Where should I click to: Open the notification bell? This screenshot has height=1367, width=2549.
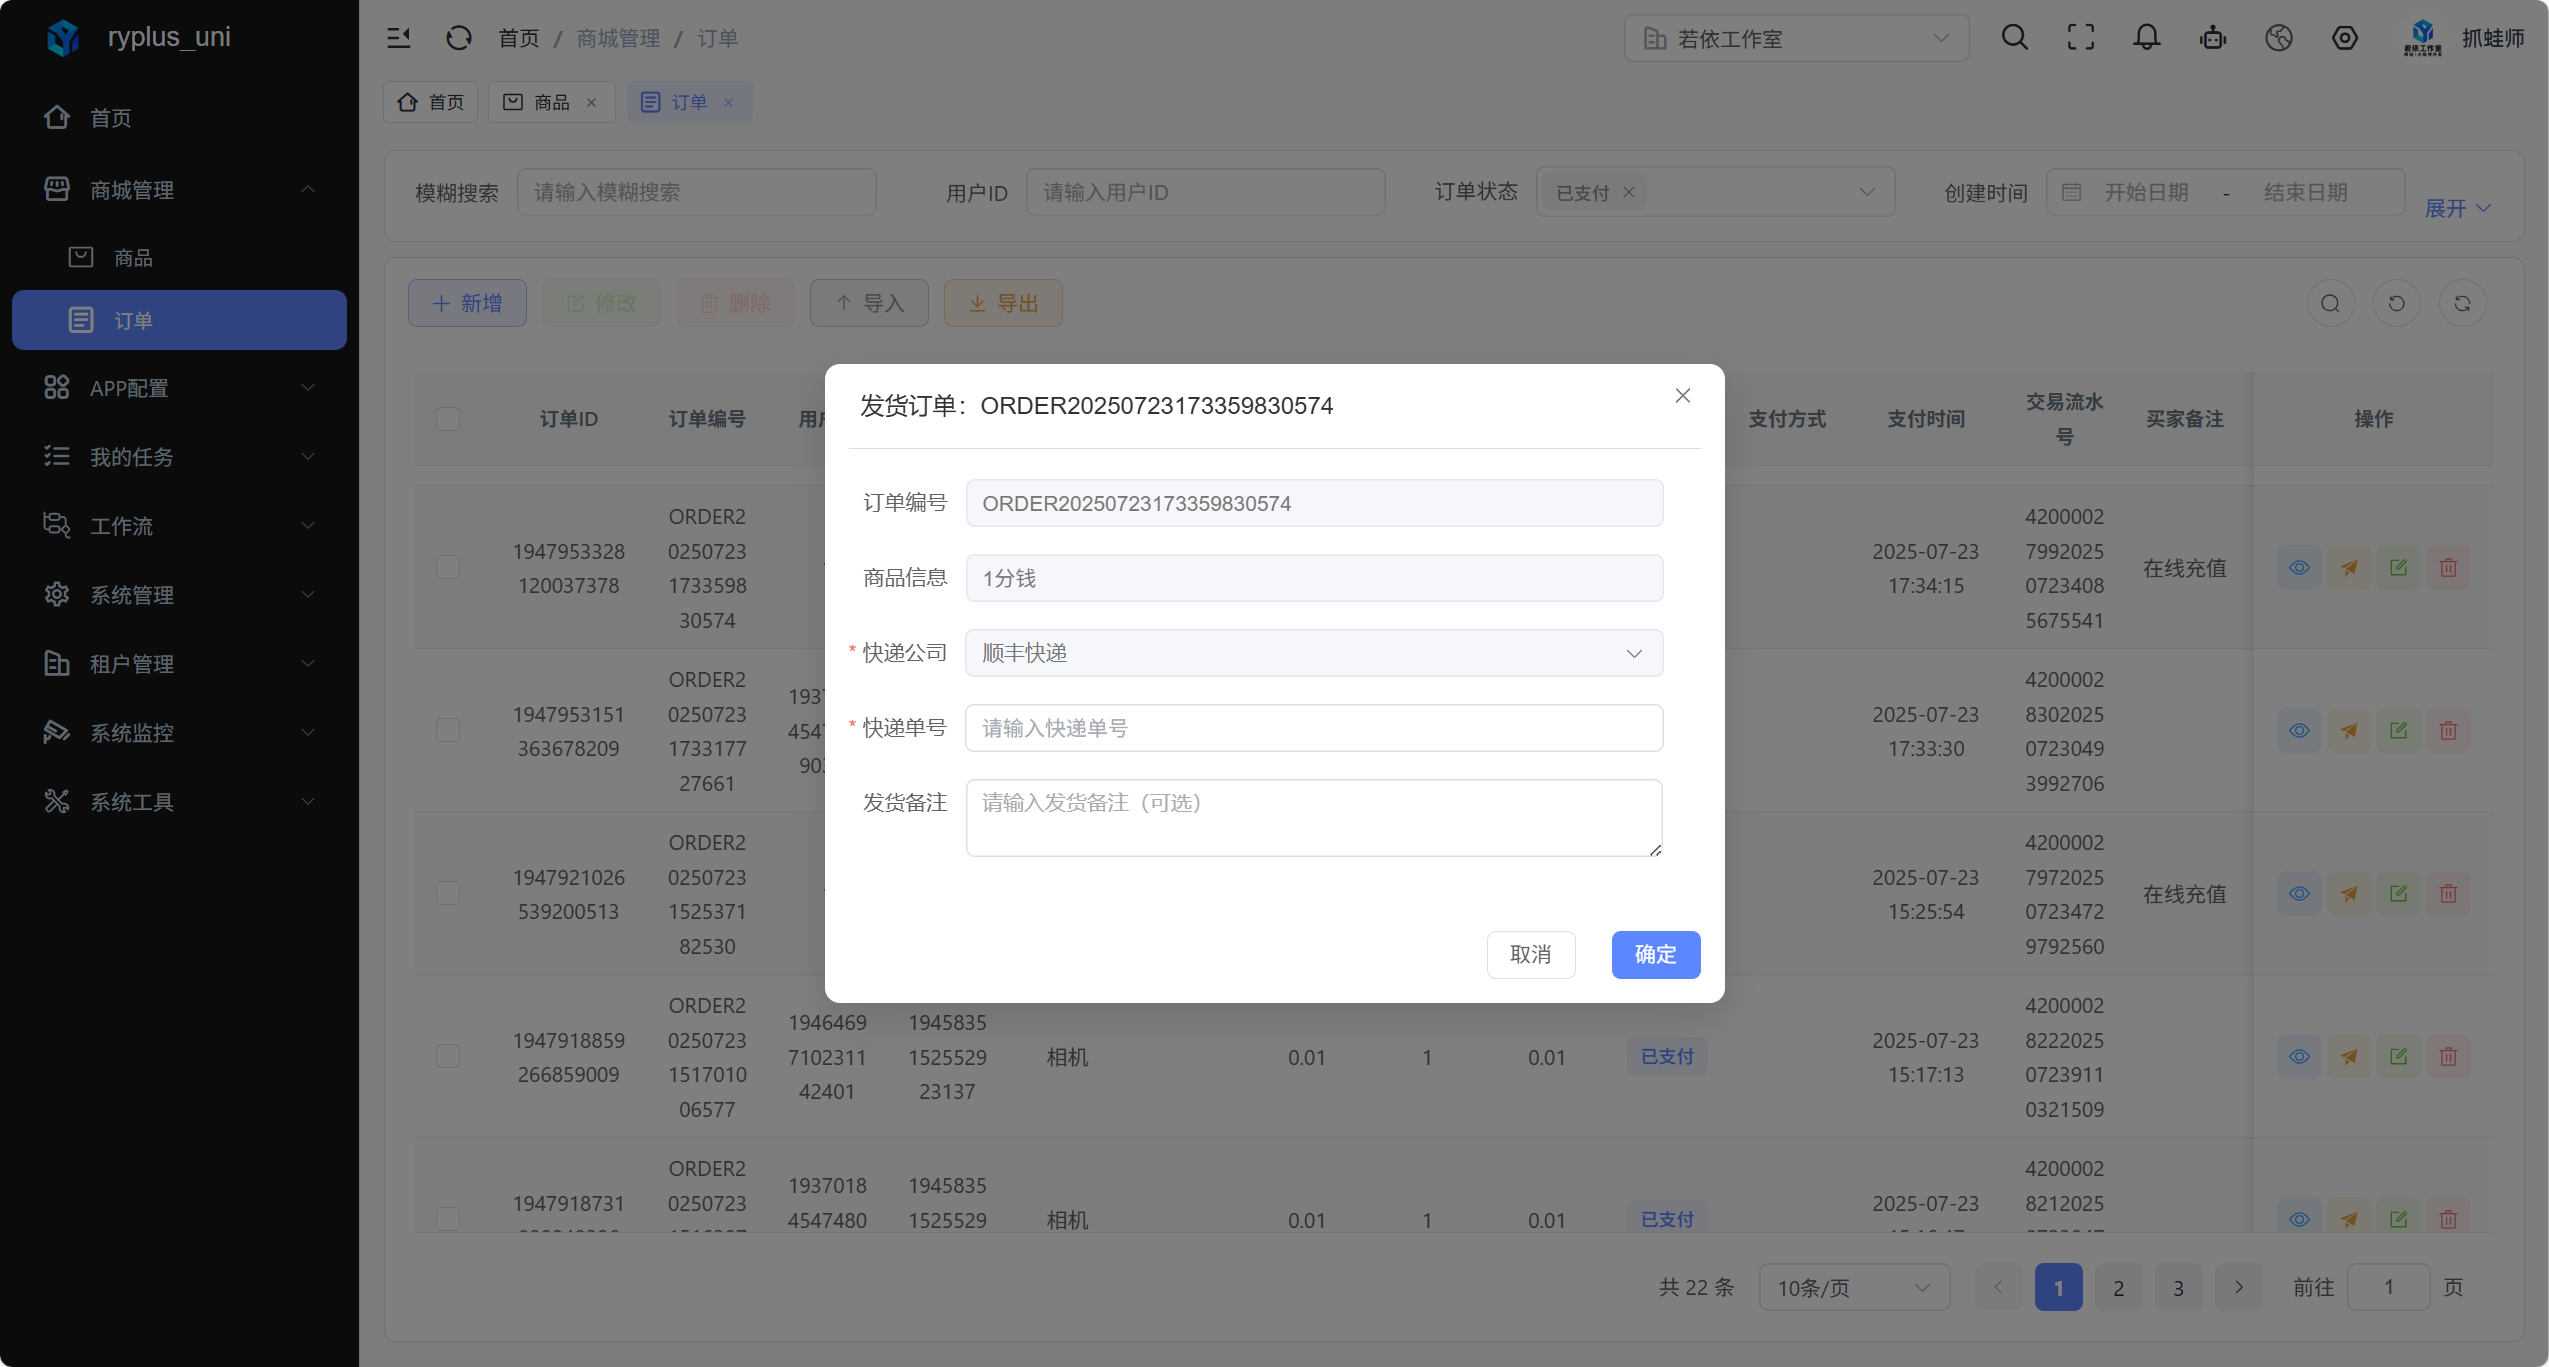pos(2146,38)
